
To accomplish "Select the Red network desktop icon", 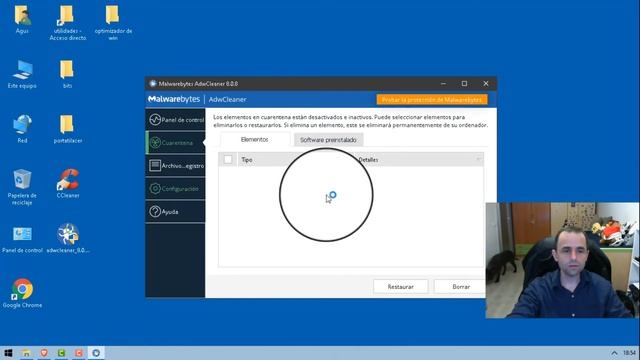I will pos(22,129).
